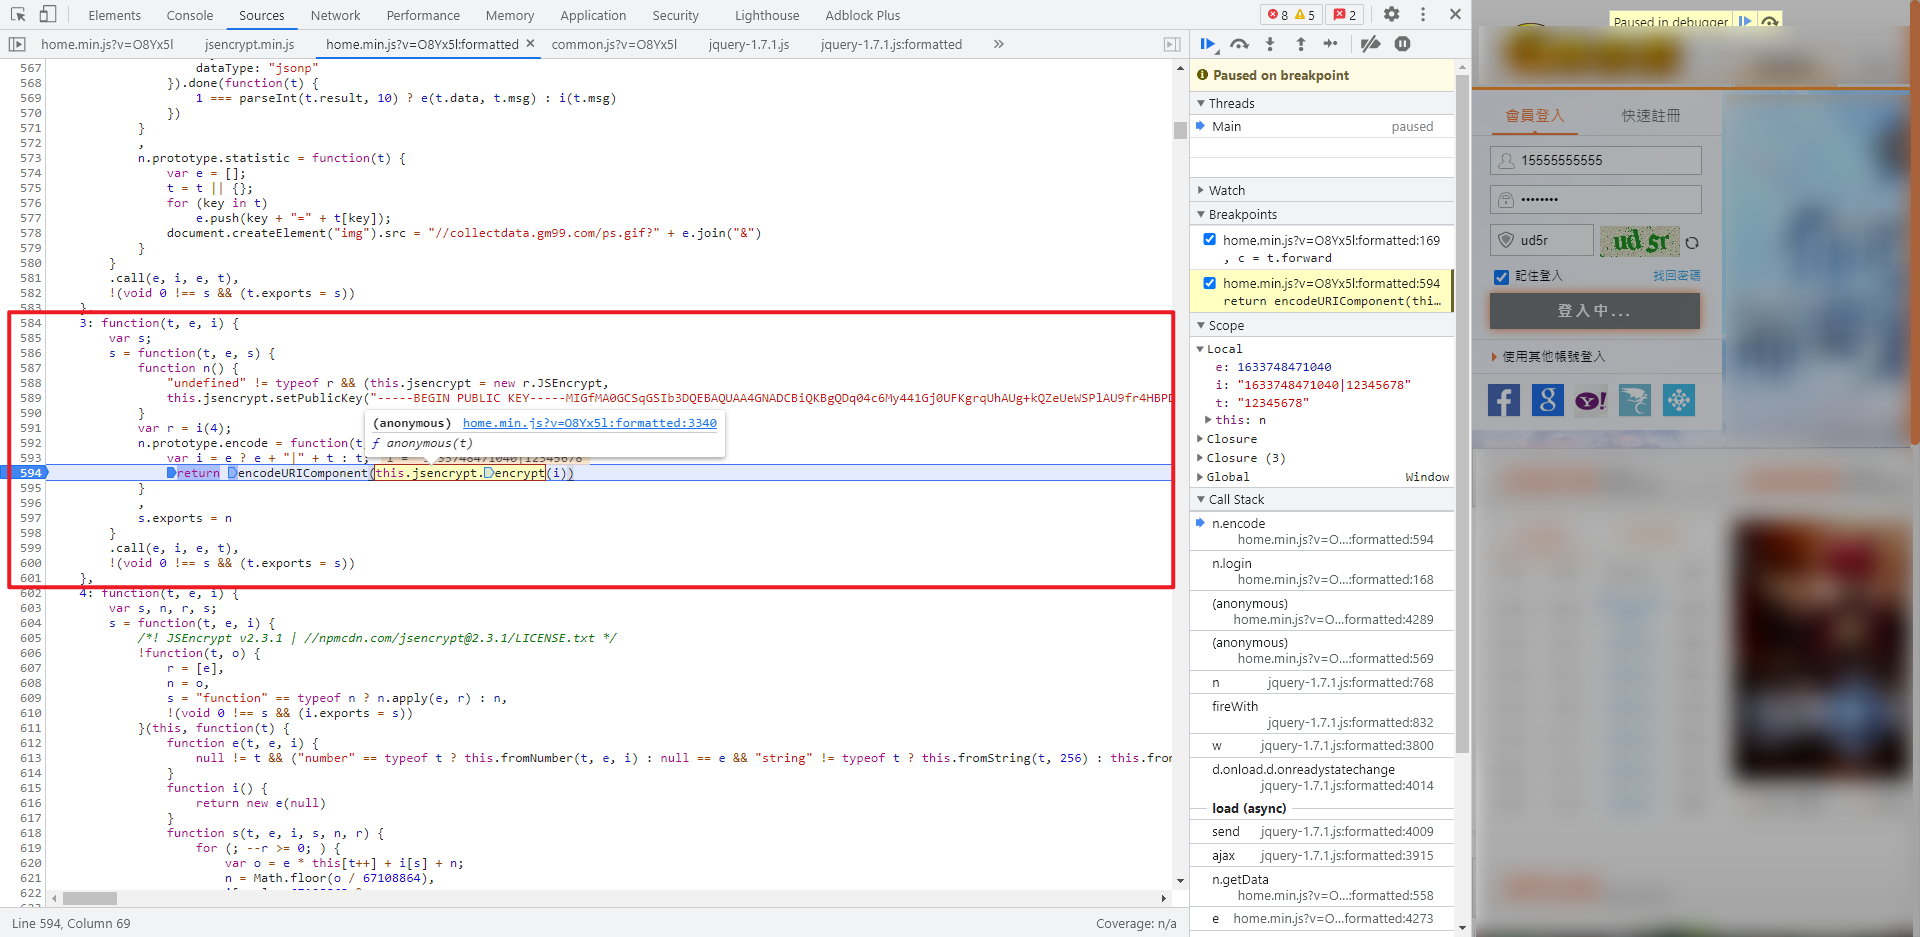This screenshot has height=937, width=1920.
Task: Open the jsencrypt.min.js file tab
Action: pyautogui.click(x=249, y=44)
